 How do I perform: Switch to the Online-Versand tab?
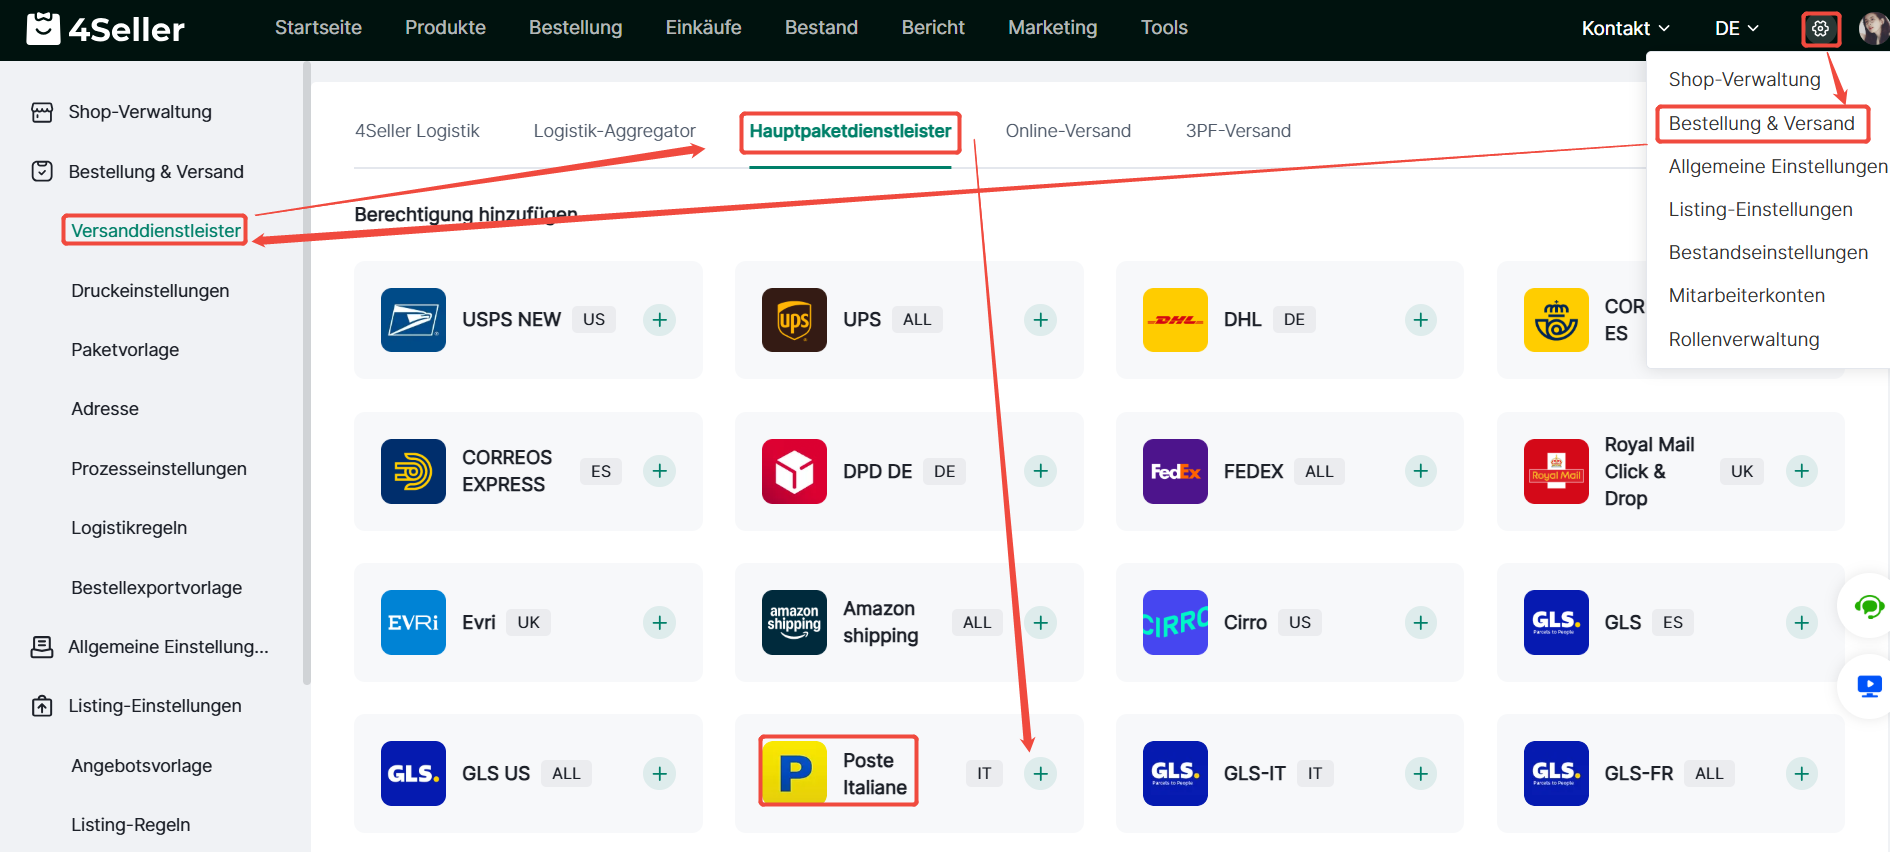coord(1068,131)
